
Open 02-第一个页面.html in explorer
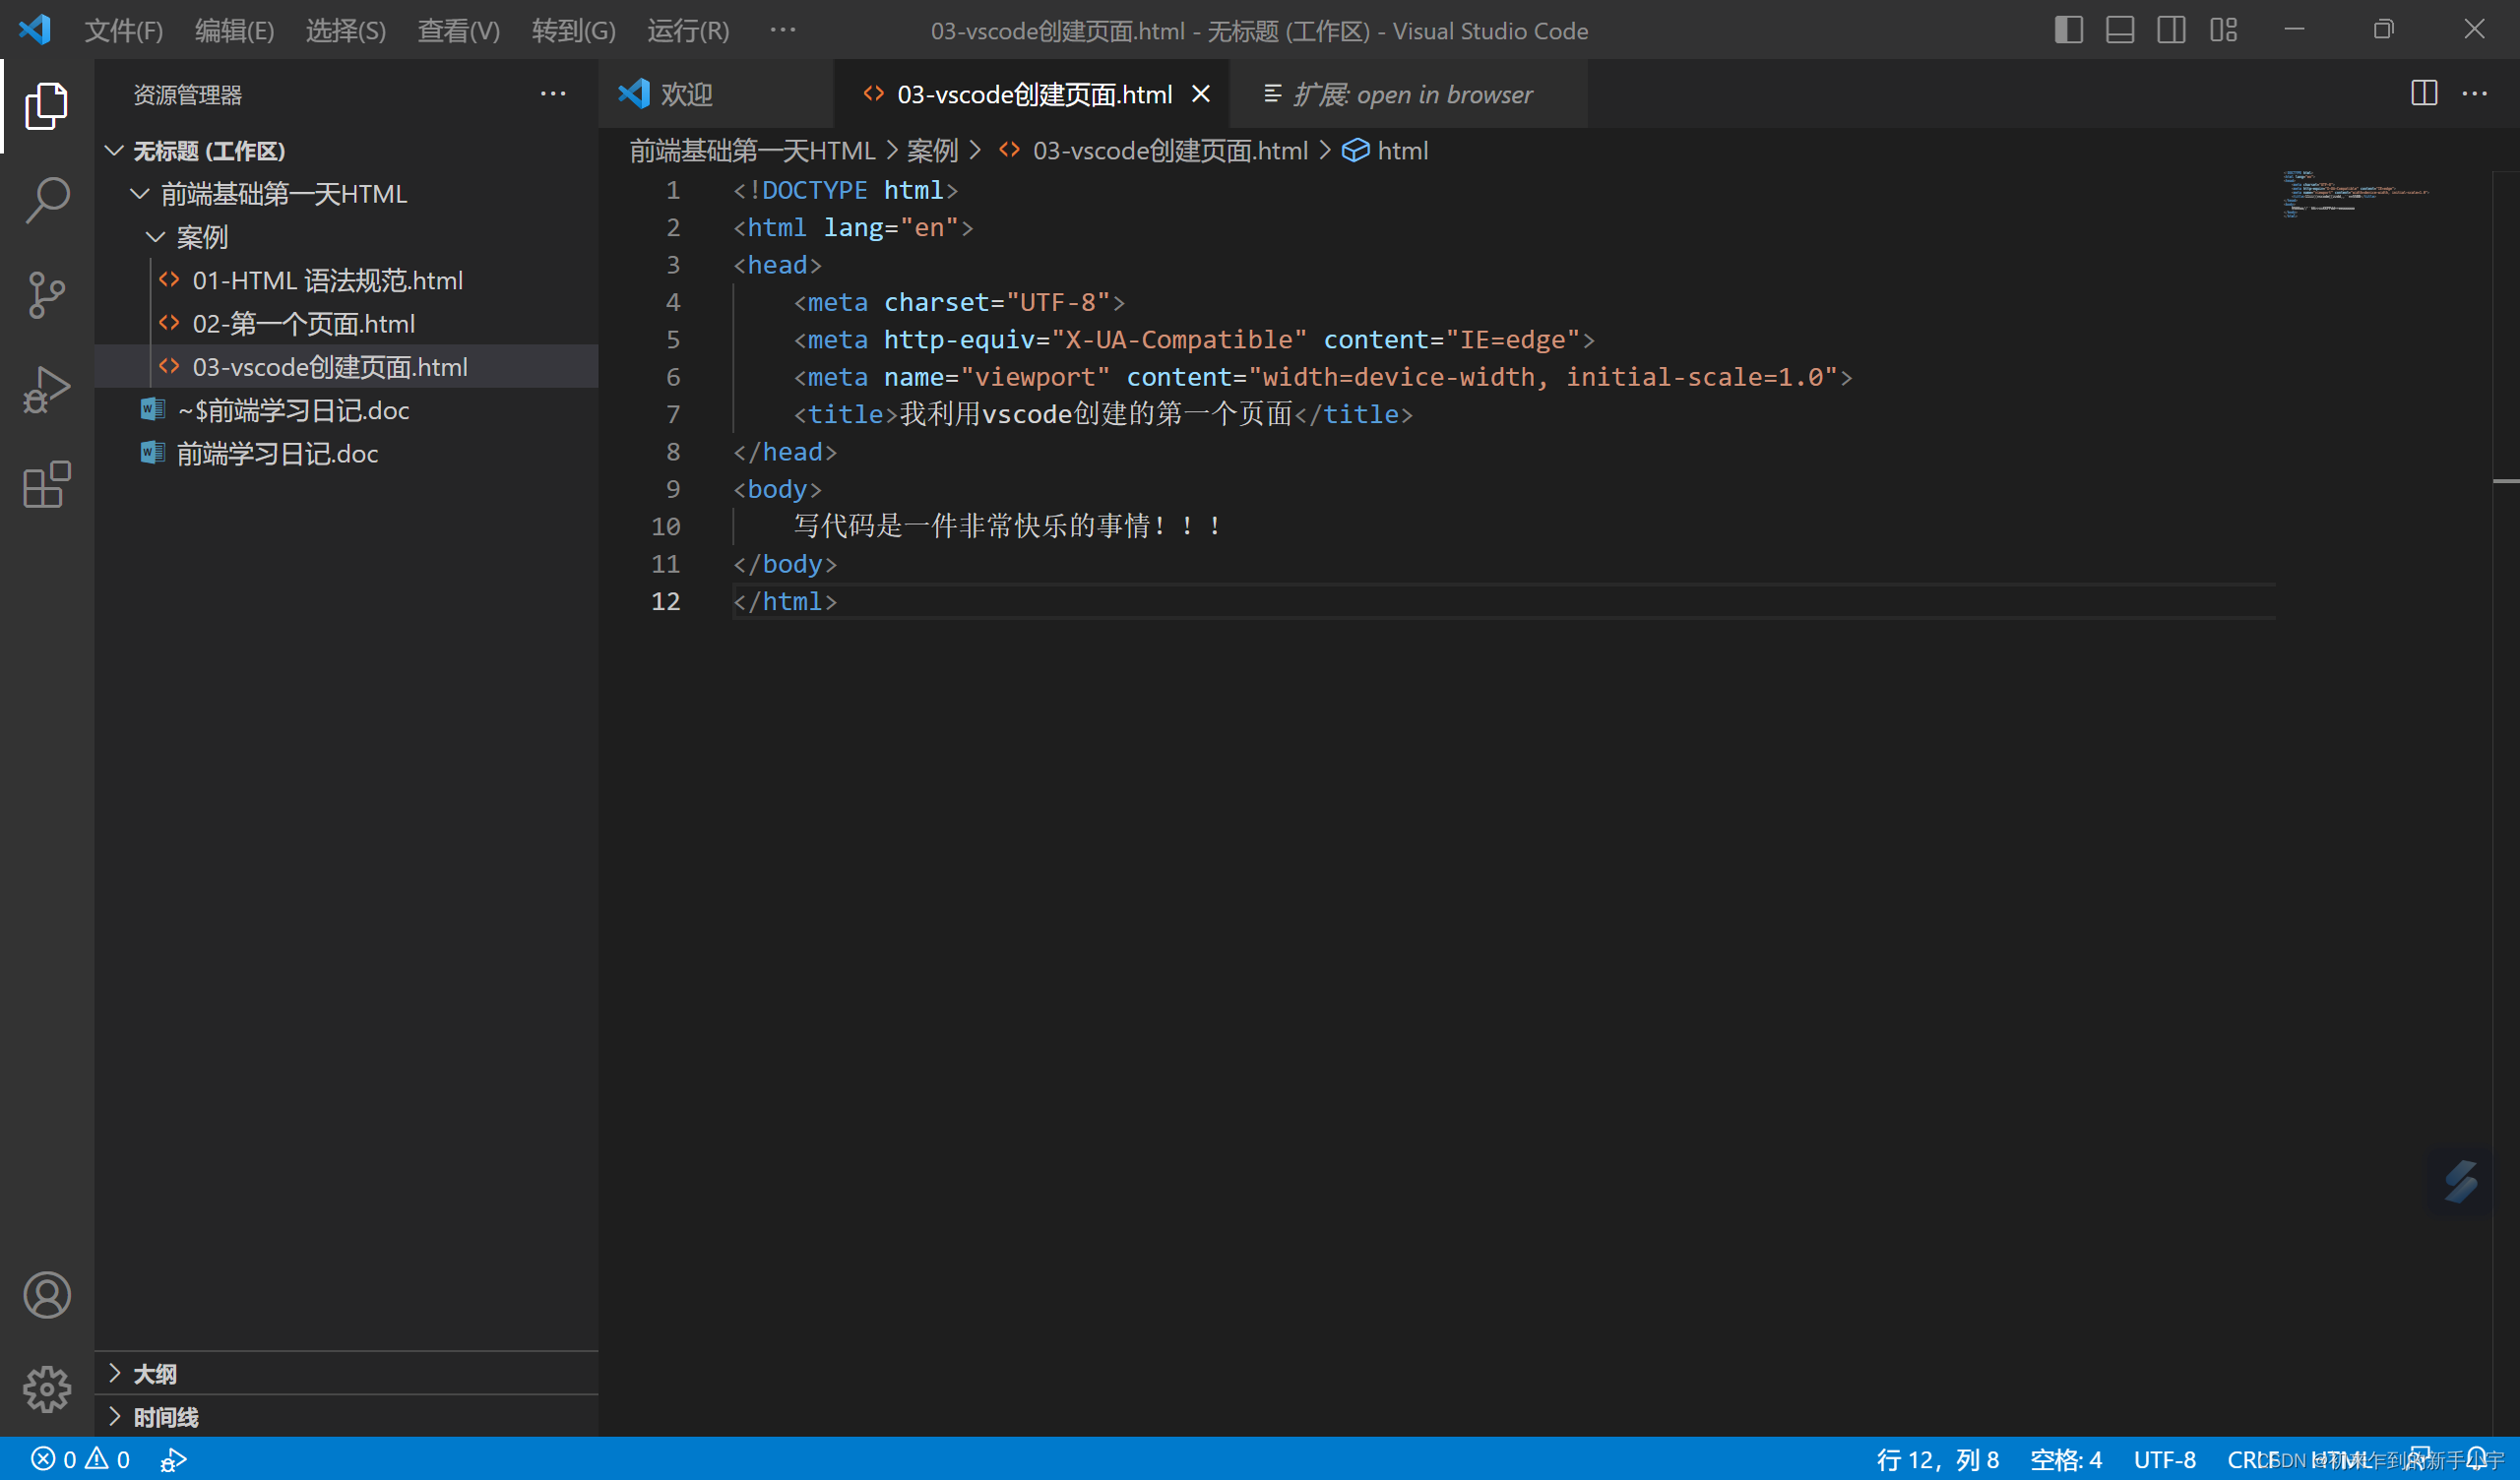[x=303, y=323]
